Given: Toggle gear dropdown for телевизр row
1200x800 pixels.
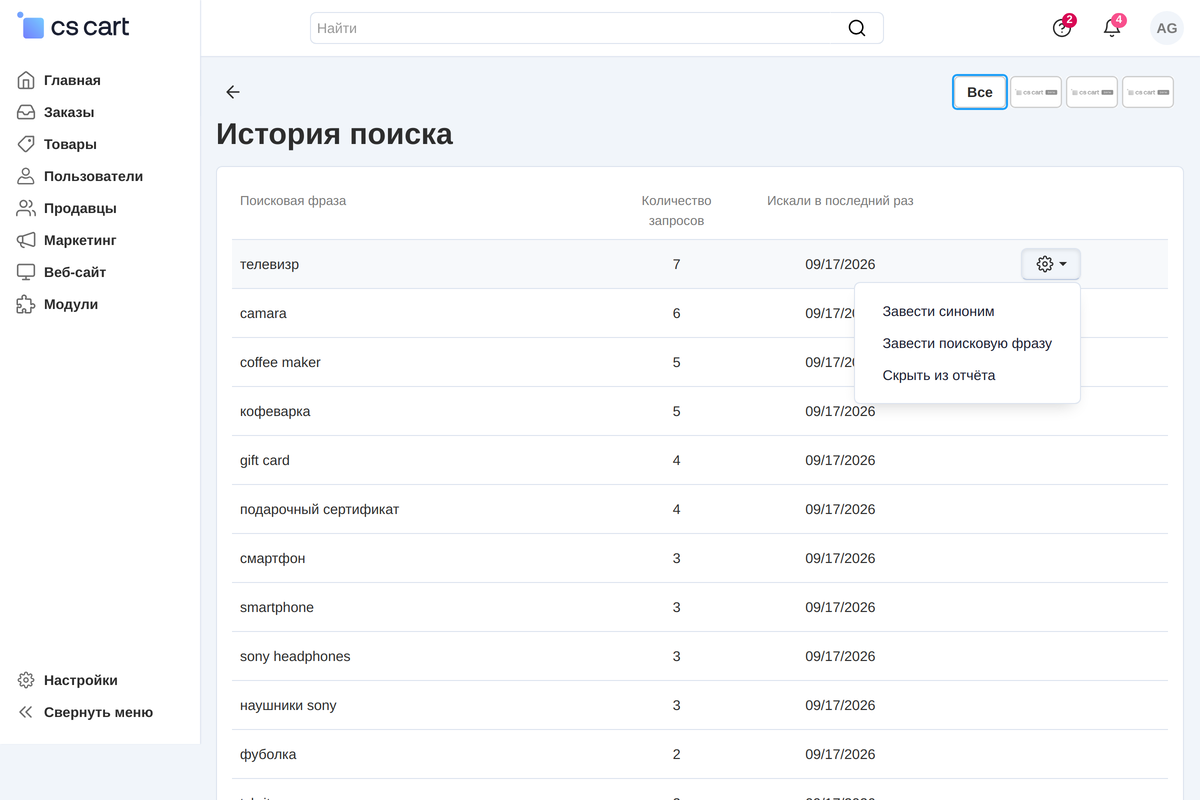Looking at the screenshot, I should click(1051, 264).
